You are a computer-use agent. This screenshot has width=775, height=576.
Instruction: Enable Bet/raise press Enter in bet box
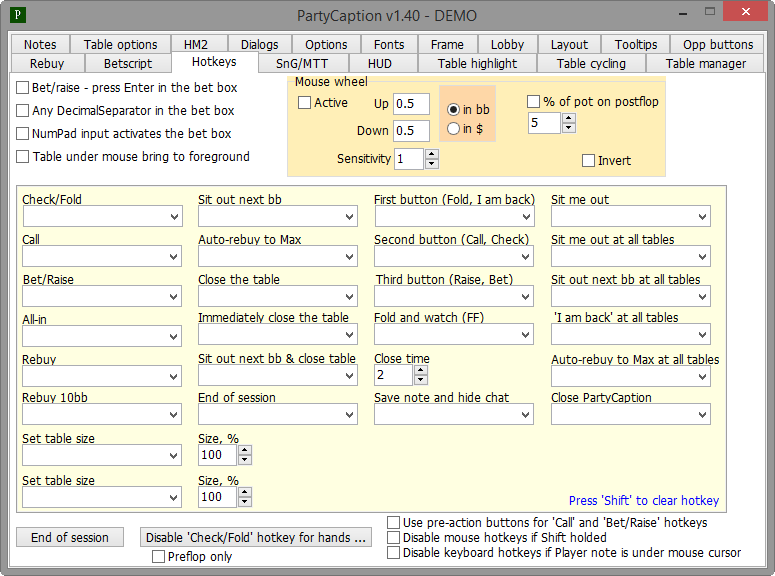[22, 88]
